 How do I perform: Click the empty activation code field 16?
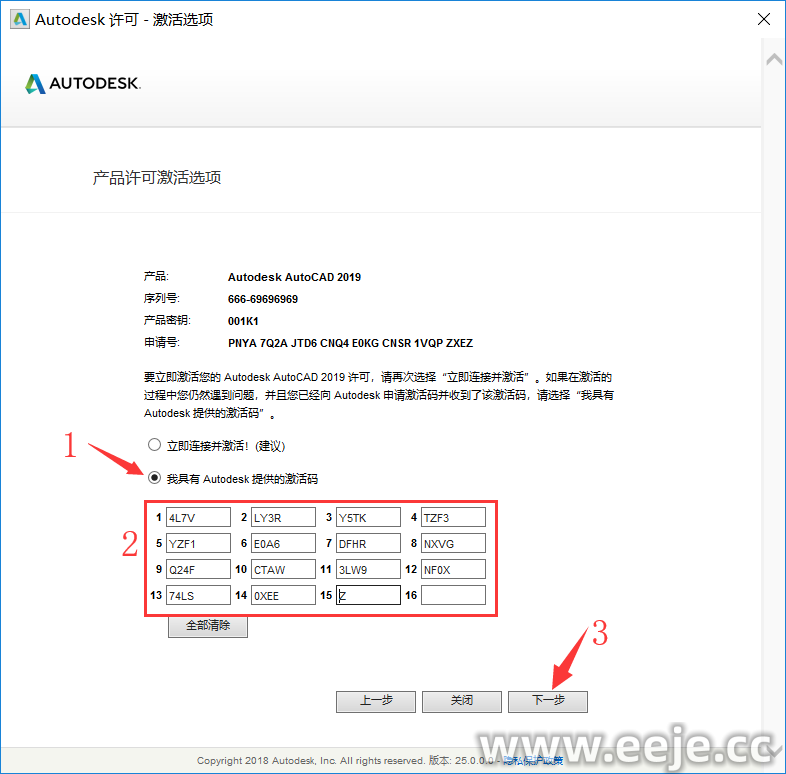point(453,596)
